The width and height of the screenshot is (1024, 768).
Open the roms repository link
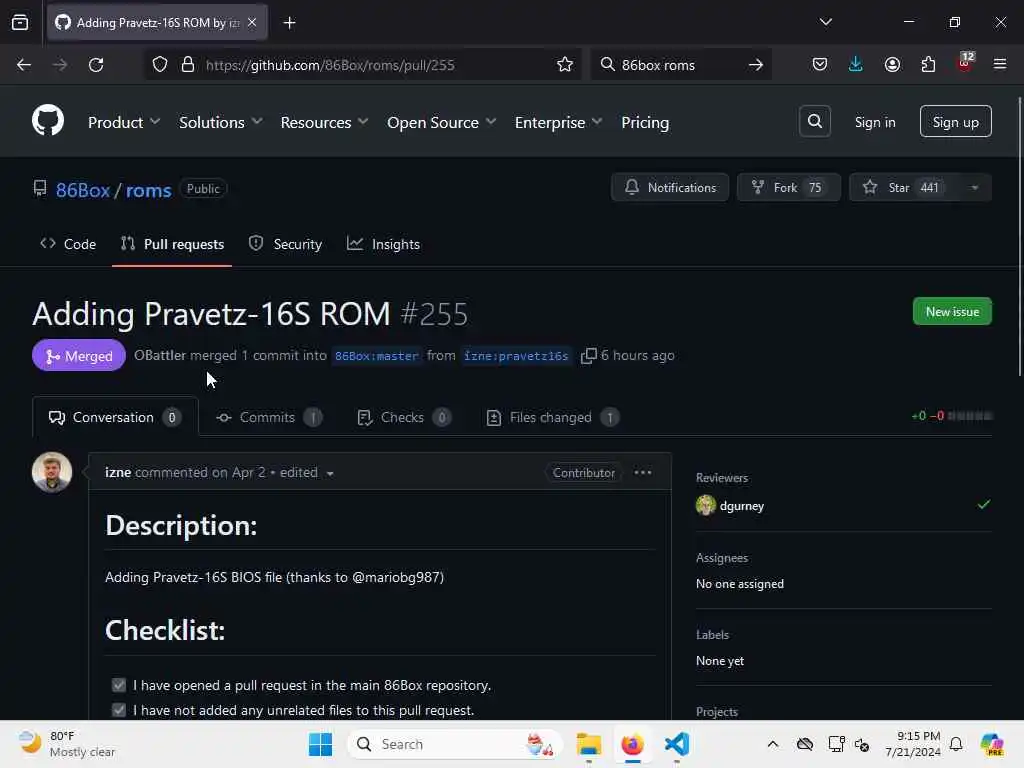click(x=148, y=190)
